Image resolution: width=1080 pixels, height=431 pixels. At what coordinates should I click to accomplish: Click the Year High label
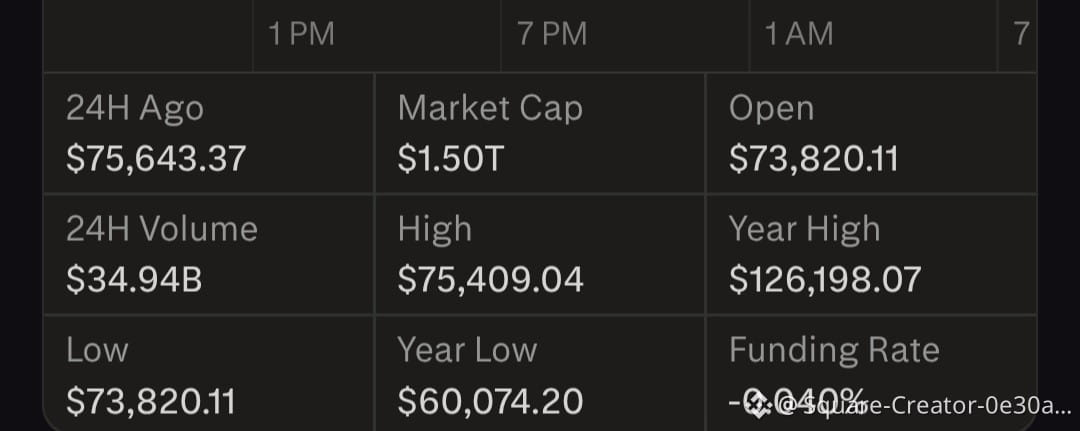click(x=804, y=229)
